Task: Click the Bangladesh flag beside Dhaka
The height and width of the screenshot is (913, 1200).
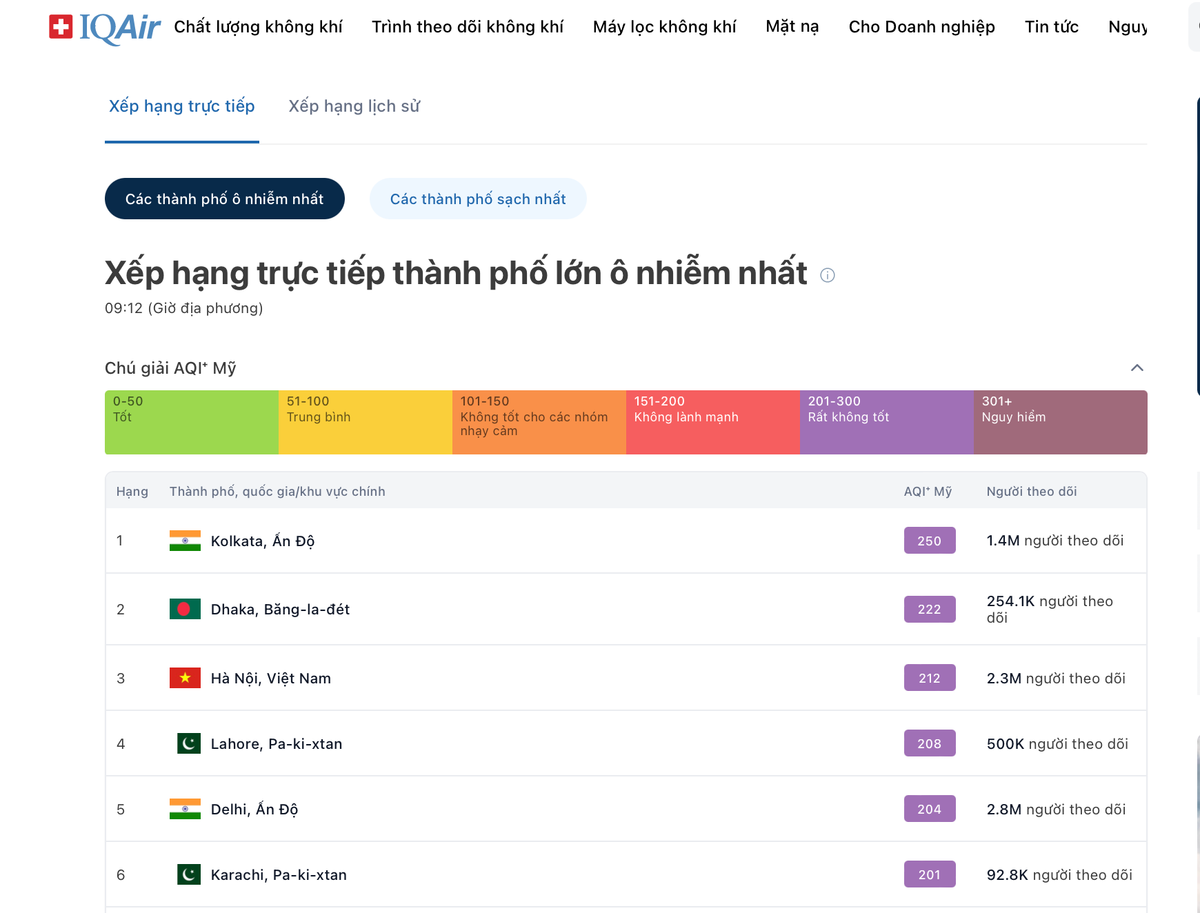Action: [186, 608]
